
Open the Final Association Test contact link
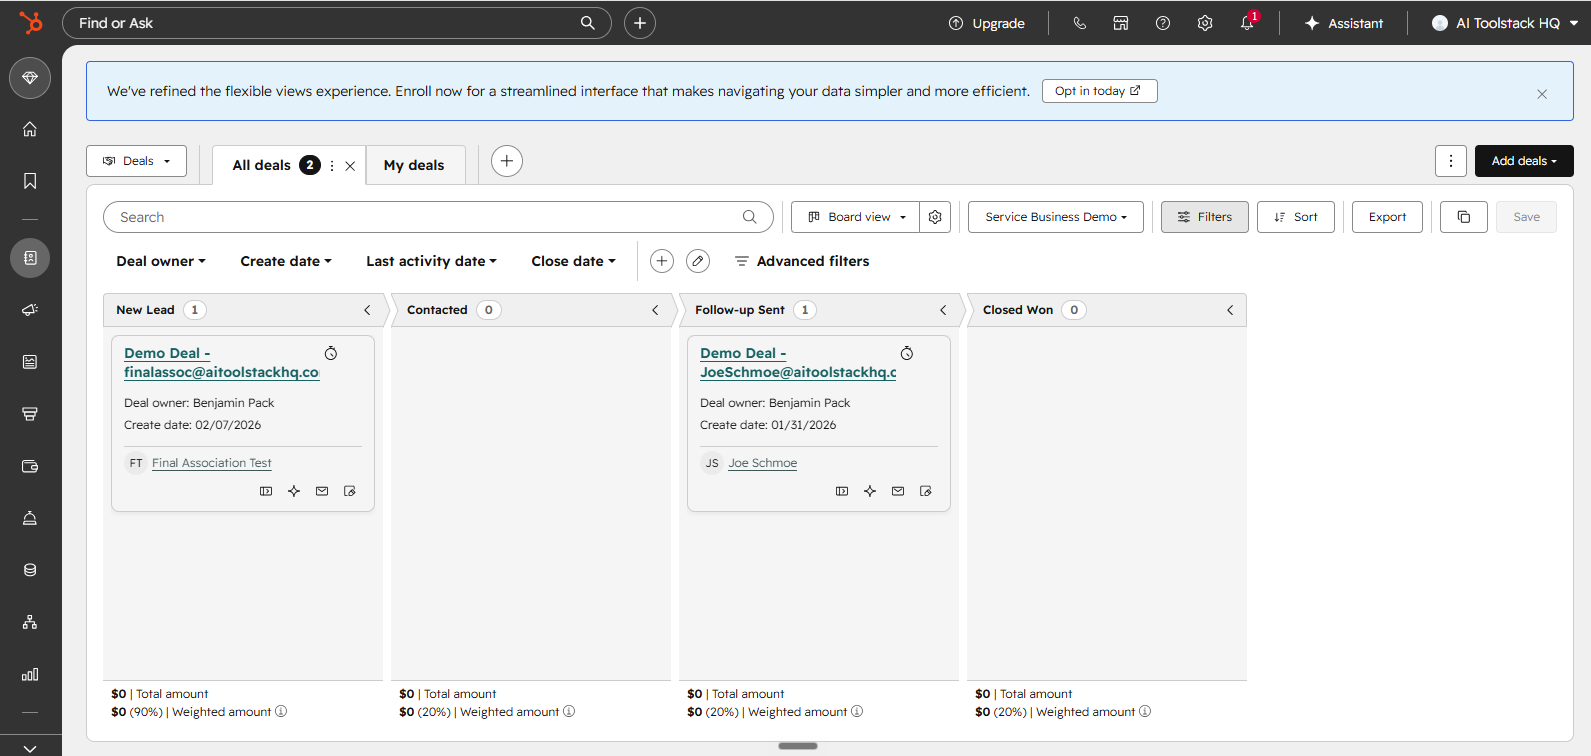212,463
